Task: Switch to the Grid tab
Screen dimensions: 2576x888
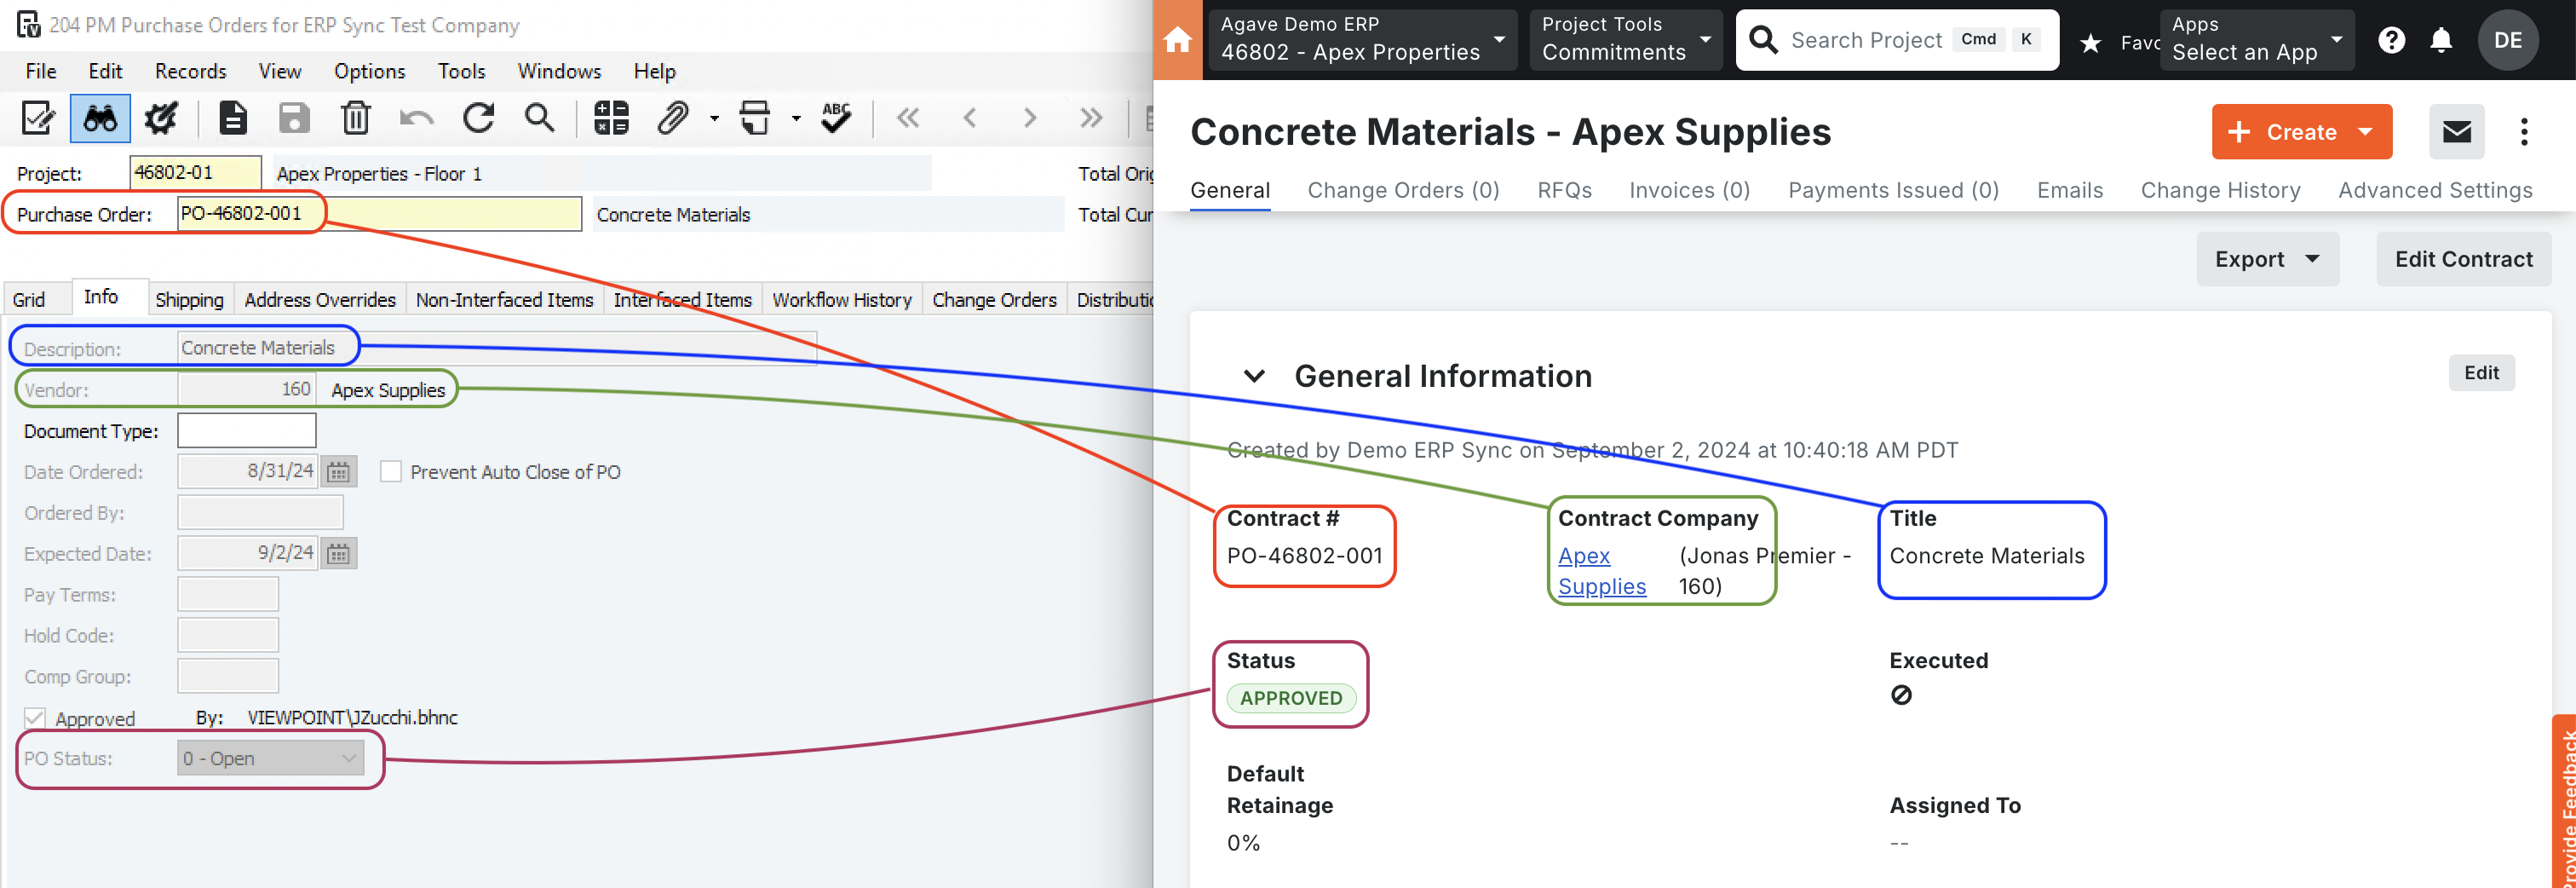Action: tap(29, 299)
